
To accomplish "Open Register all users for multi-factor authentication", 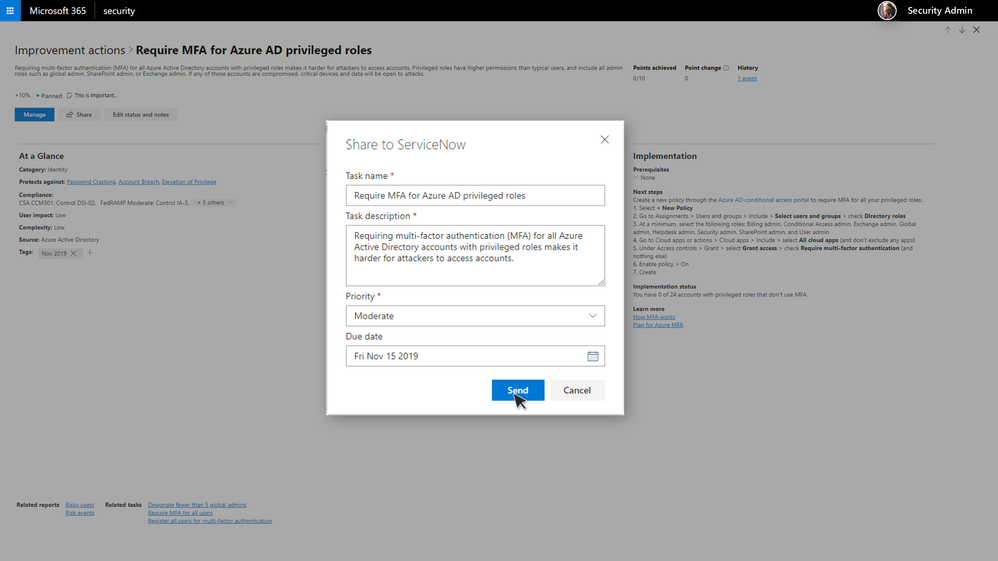I will 209,521.
